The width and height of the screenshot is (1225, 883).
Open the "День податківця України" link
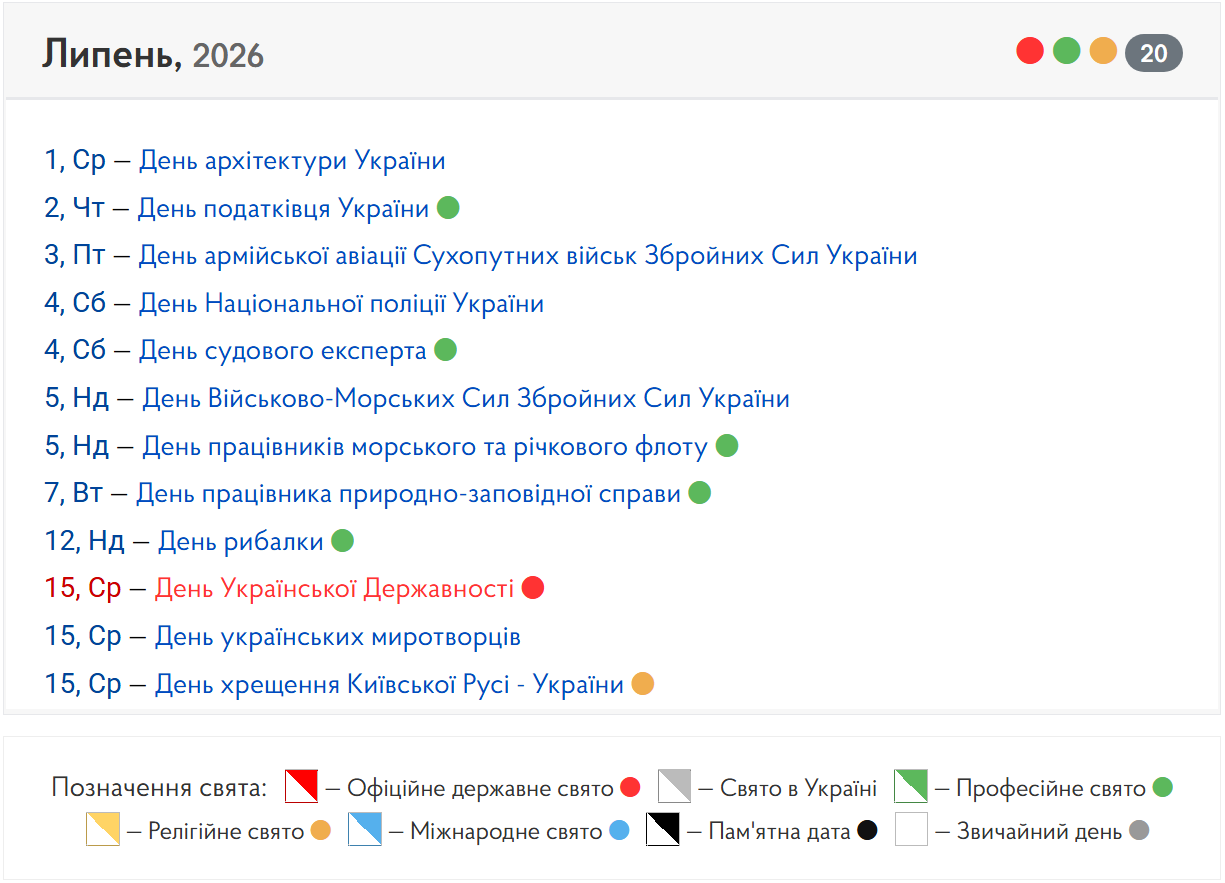[x=283, y=209]
